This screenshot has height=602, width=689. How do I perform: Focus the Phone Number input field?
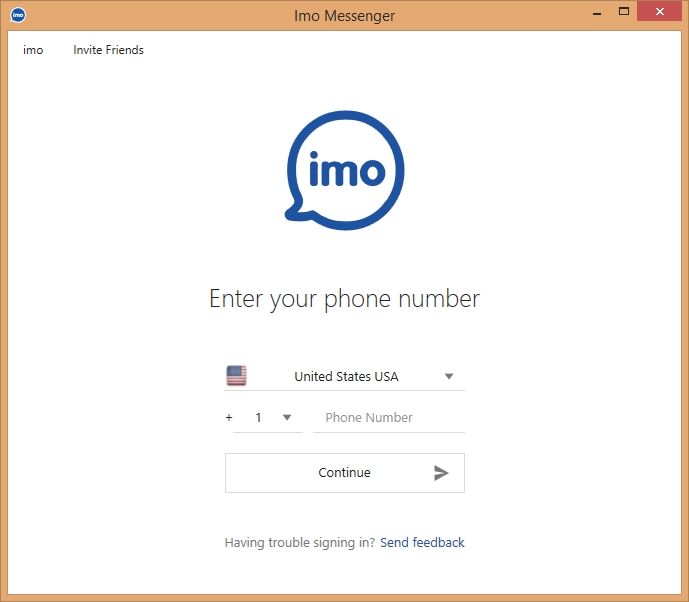[388, 417]
